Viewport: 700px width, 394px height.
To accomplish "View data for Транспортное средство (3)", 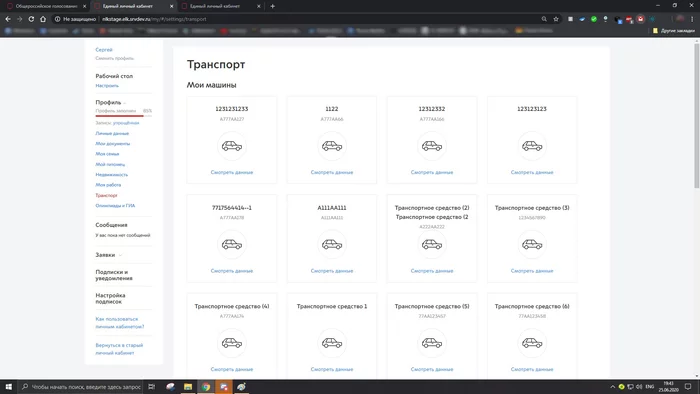I will [x=532, y=271].
